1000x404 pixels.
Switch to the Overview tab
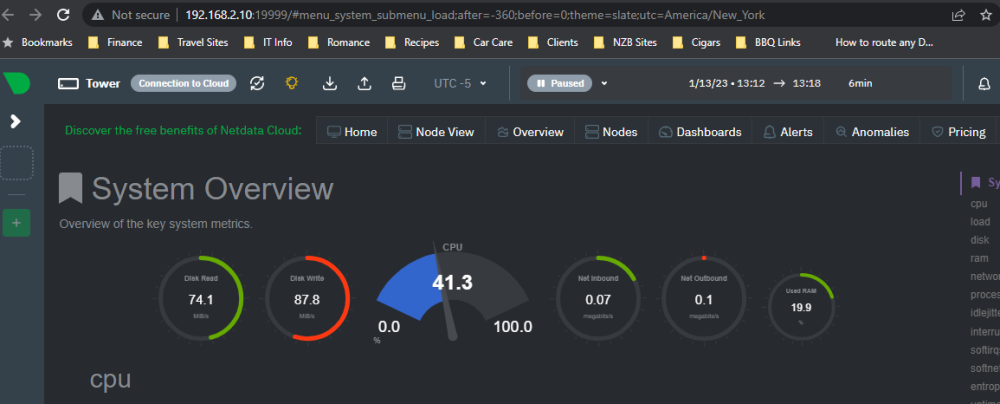click(530, 132)
